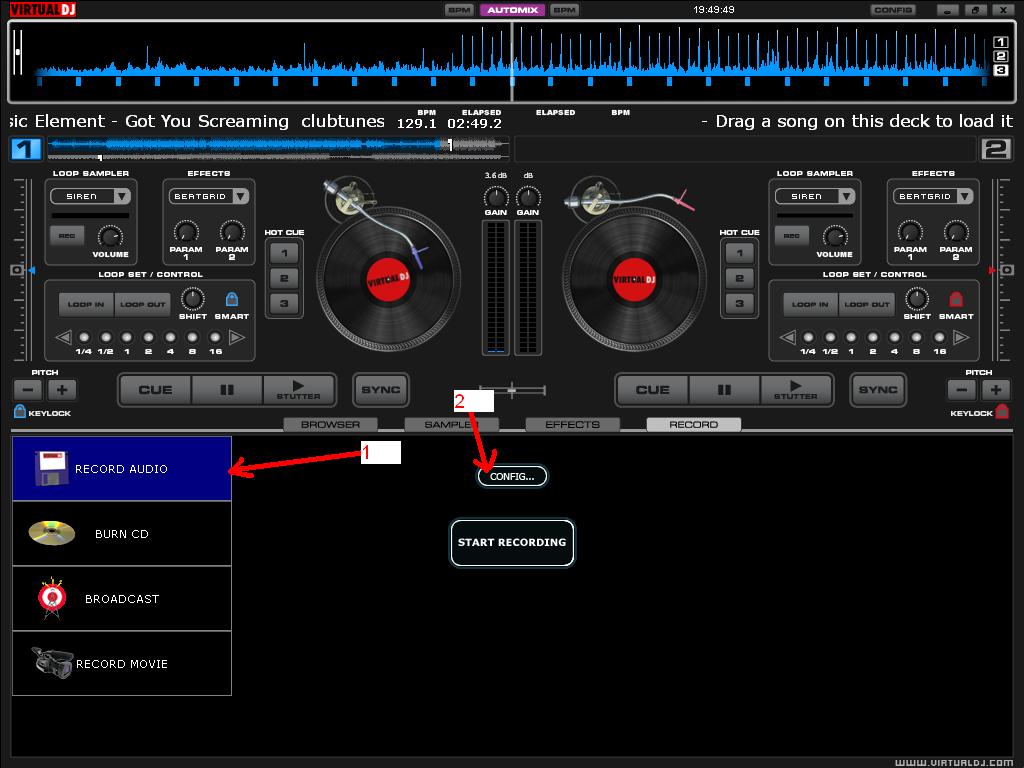
Task: Click the left deck turntable platter
Action: click(x=389, y=280)
